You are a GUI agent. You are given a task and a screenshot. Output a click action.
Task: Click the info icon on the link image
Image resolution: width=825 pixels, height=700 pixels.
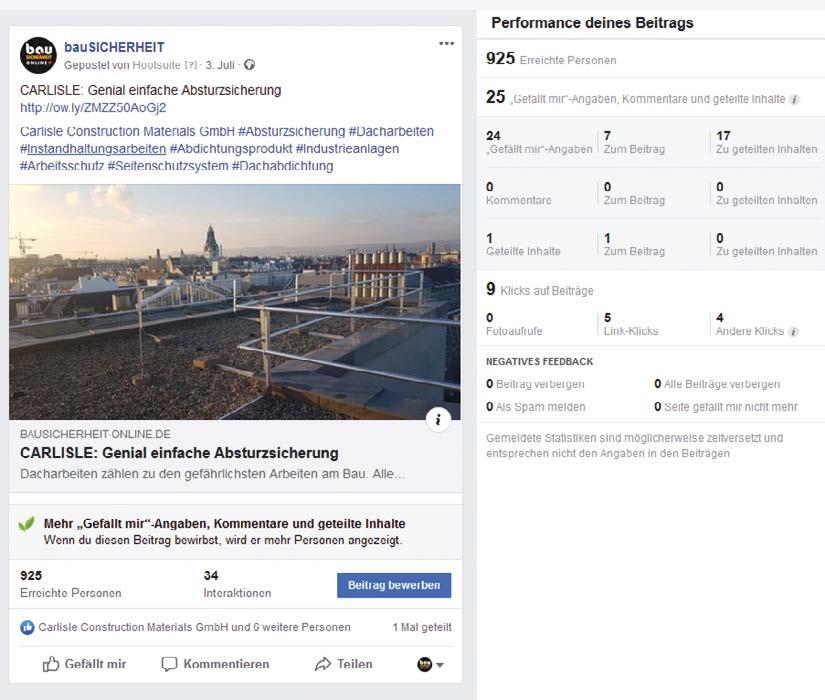coord(438,419)
